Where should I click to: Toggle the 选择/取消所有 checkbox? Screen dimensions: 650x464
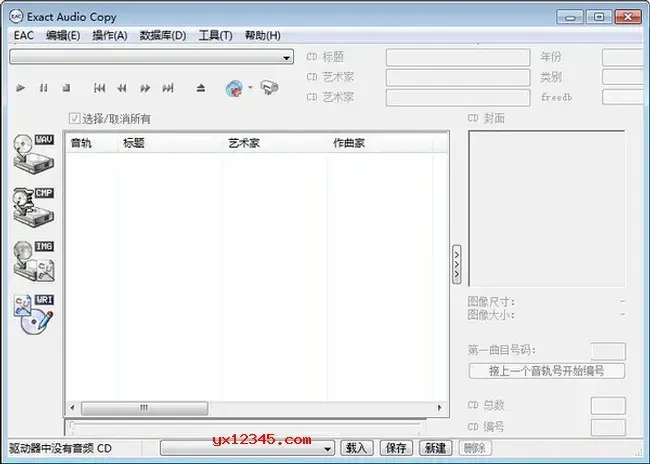(75, 119)
